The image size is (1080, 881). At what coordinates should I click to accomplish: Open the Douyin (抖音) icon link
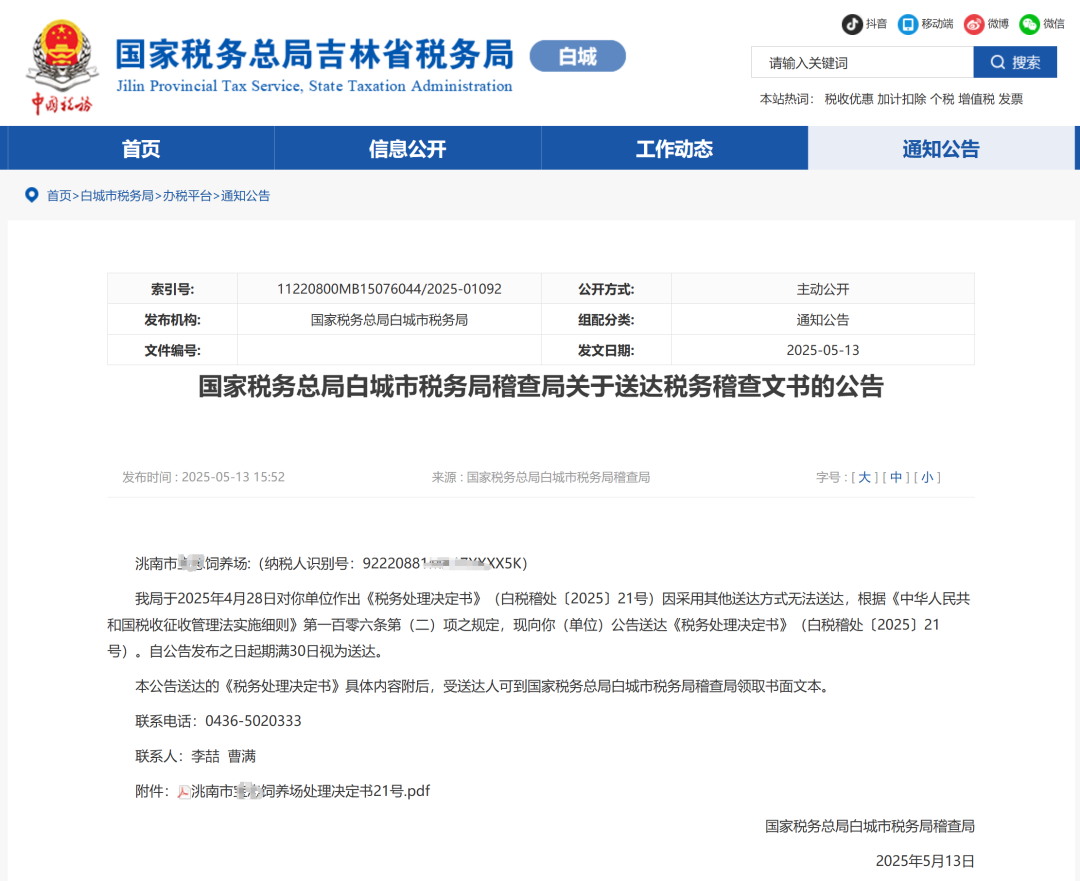852,24
